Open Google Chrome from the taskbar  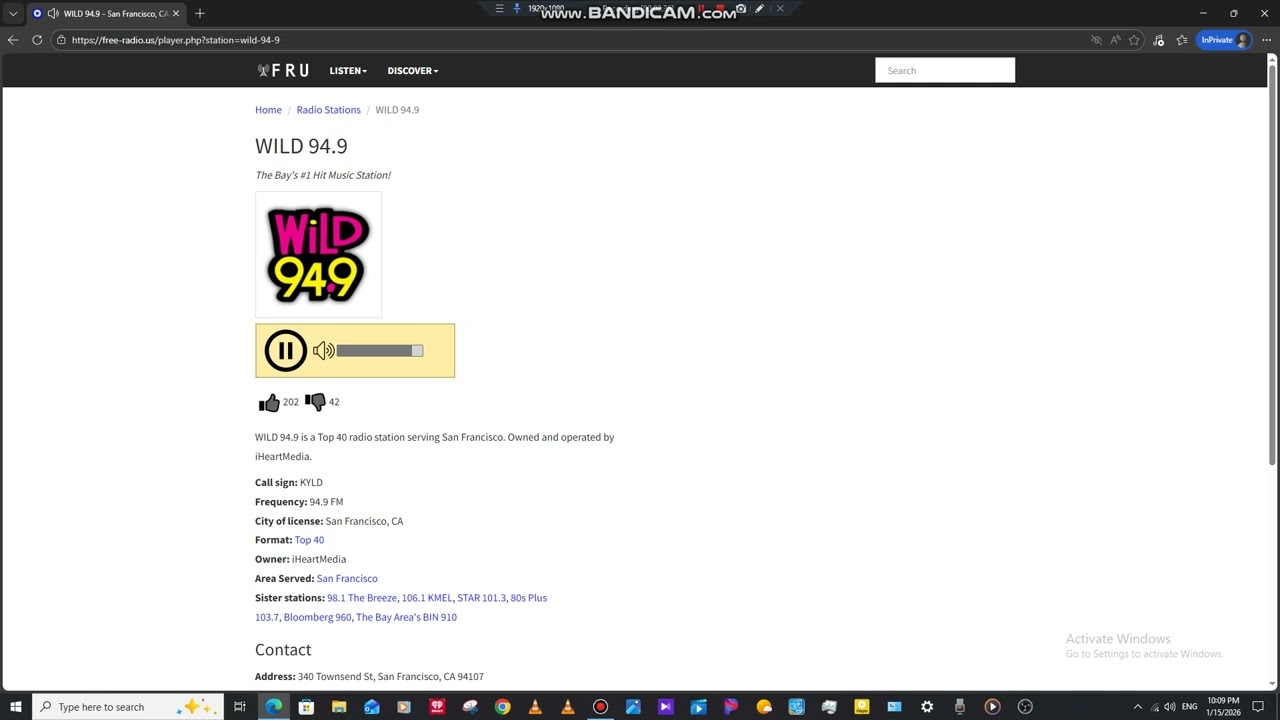502,707
